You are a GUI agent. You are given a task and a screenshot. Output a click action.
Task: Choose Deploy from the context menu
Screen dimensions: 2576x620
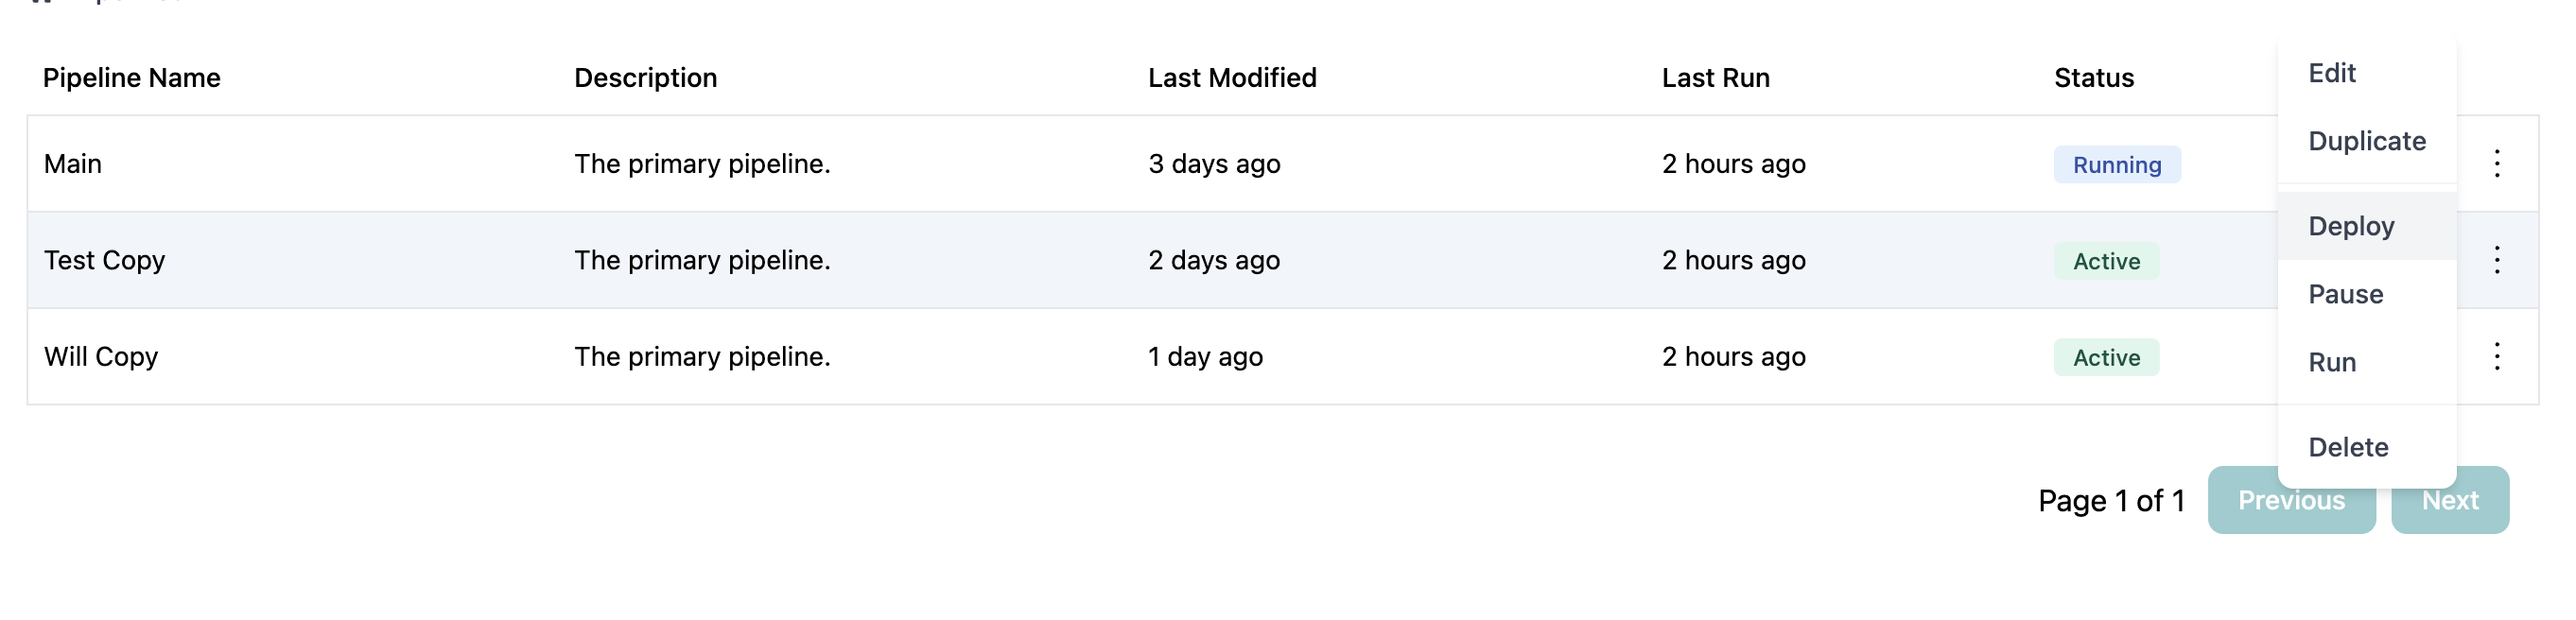[x=2351, y=226]
